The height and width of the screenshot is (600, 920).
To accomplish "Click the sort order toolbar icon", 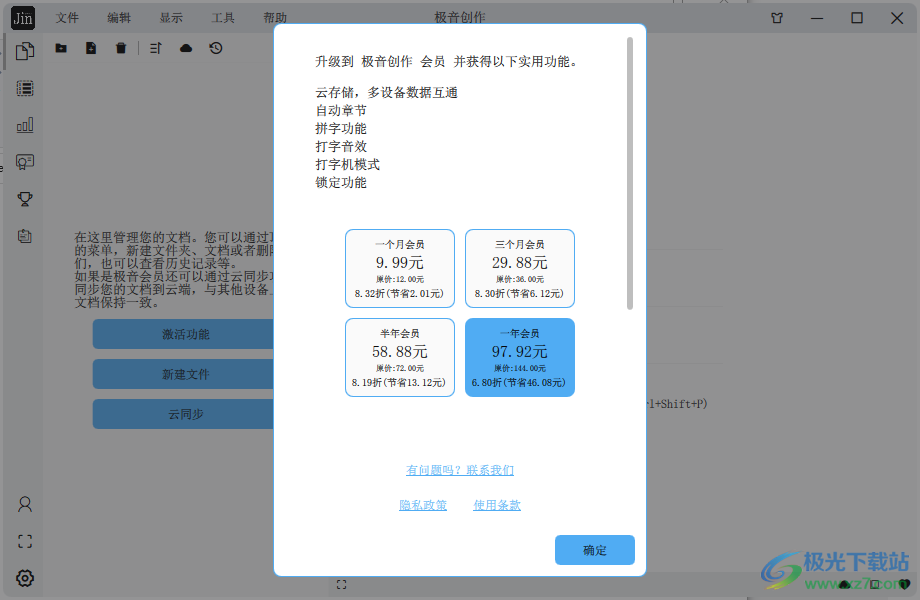I will click(155, 48).
